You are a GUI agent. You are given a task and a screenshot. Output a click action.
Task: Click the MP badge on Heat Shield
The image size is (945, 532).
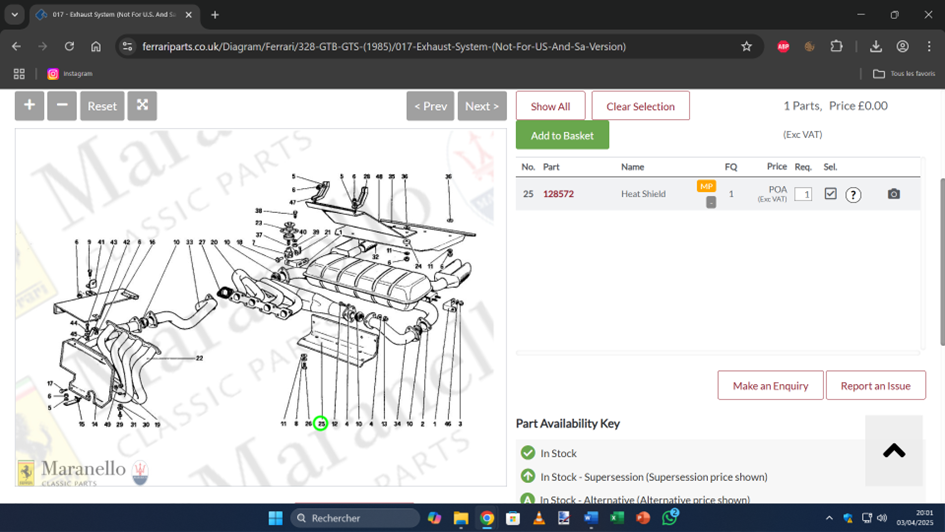click(706, 186)
